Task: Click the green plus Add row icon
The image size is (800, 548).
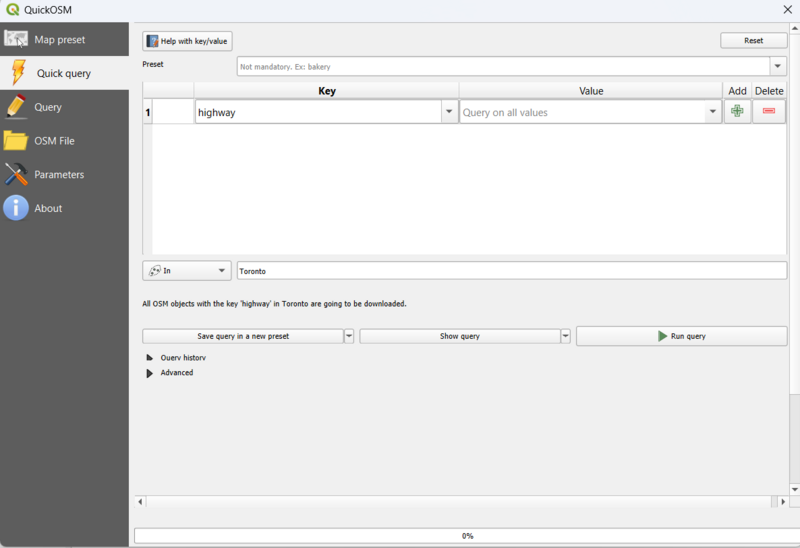Action: click(x=737, y=112)
